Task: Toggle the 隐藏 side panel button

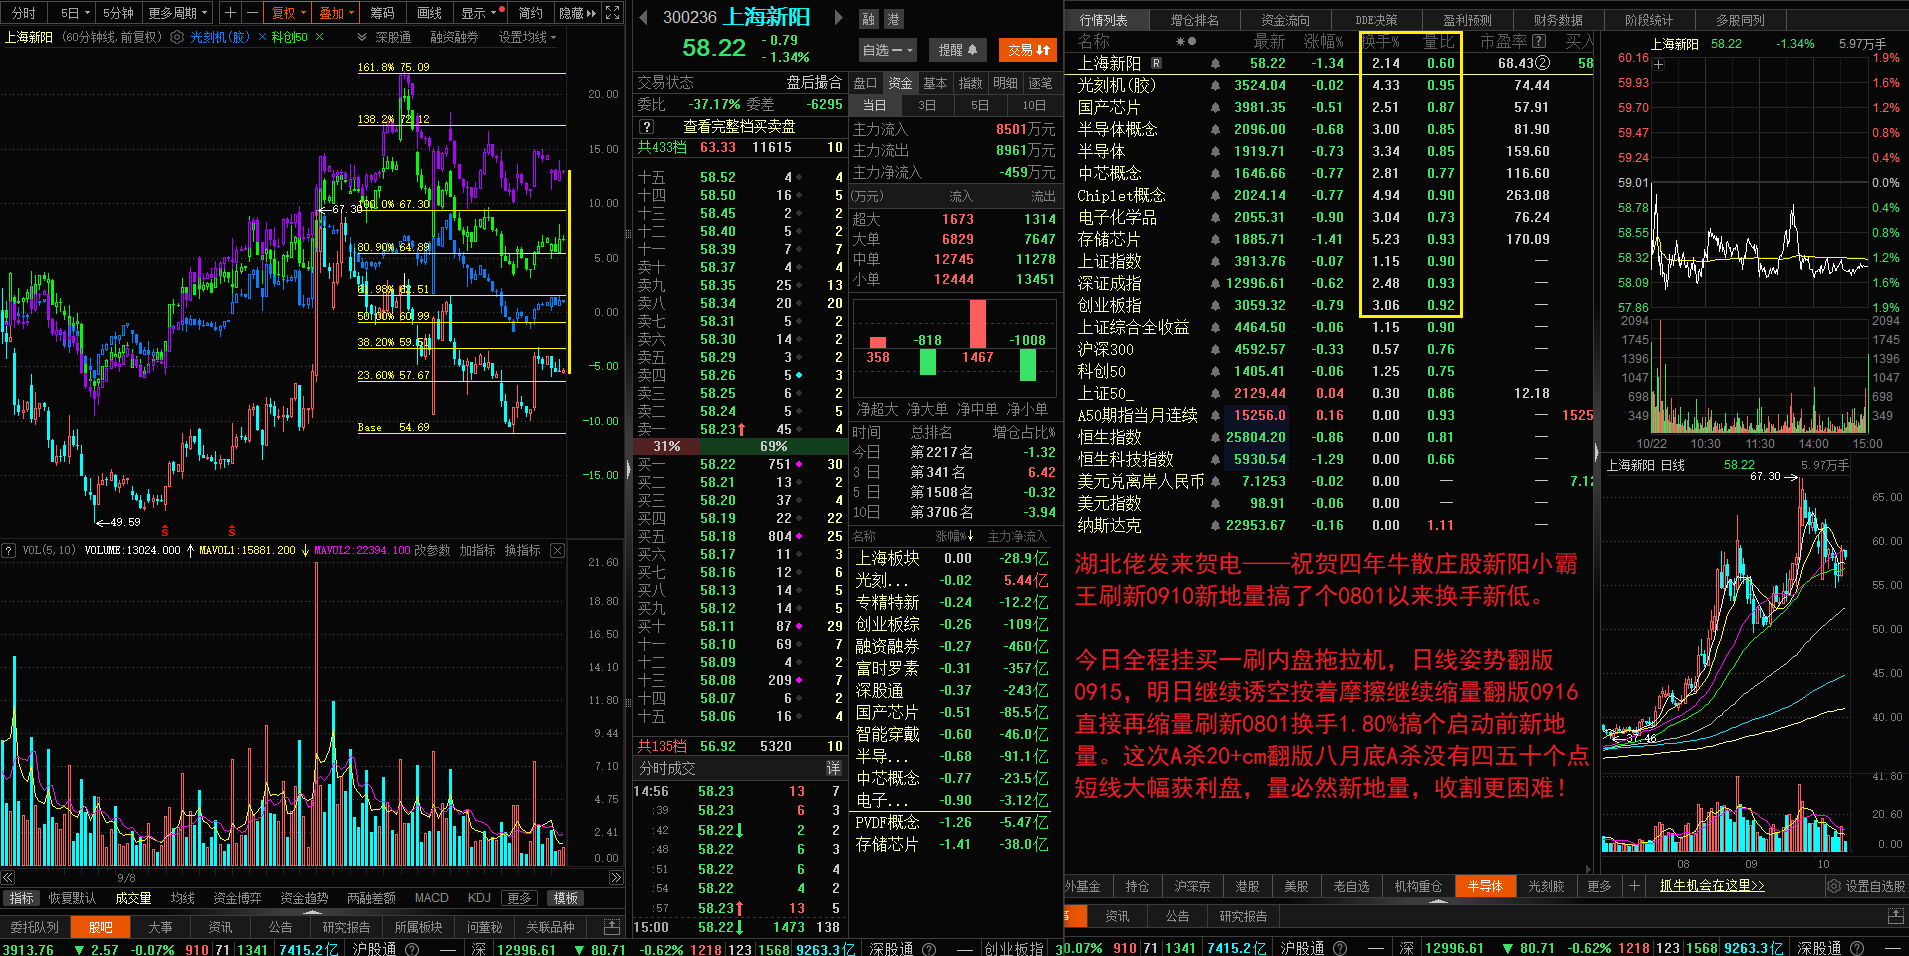Action: 577,13
